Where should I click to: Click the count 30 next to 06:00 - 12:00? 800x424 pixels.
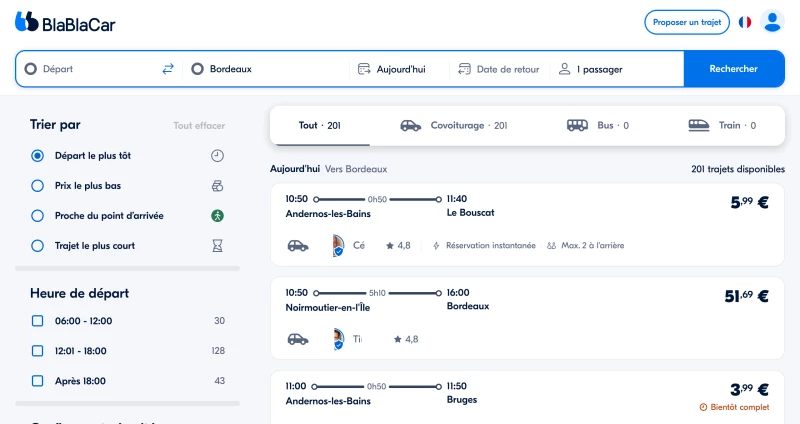click(x=219, y=321)
